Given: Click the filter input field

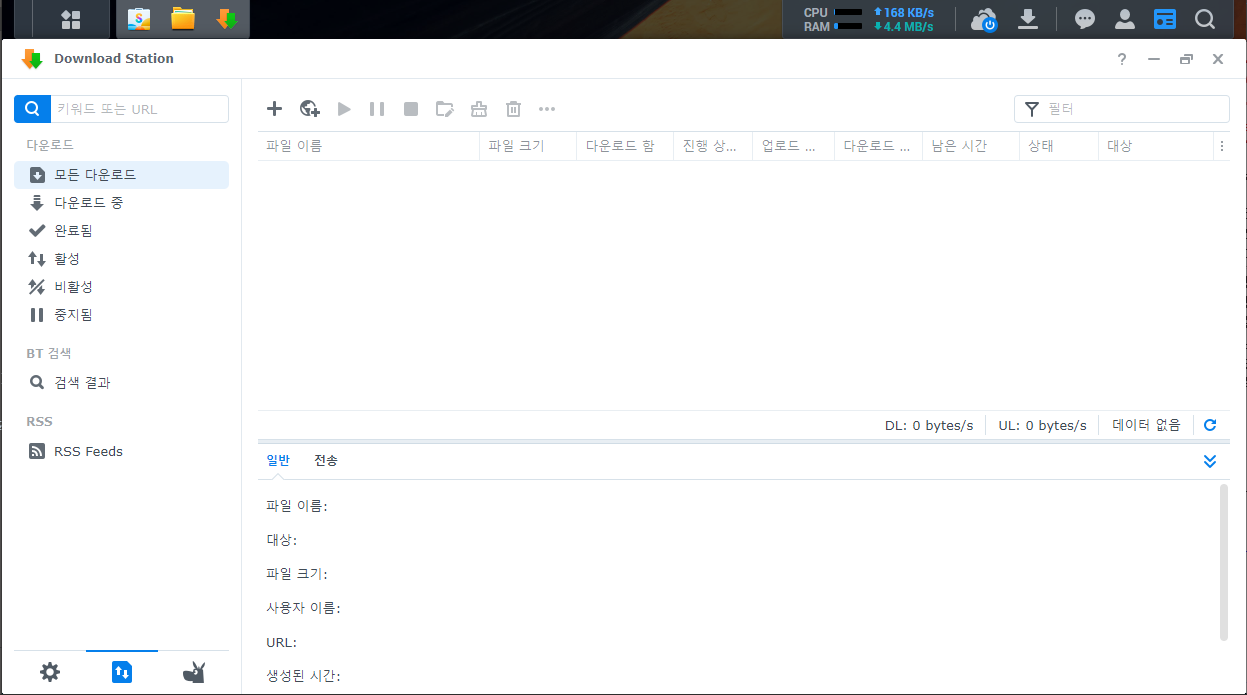Looking at the screenshot, I should click(1122, 109).
